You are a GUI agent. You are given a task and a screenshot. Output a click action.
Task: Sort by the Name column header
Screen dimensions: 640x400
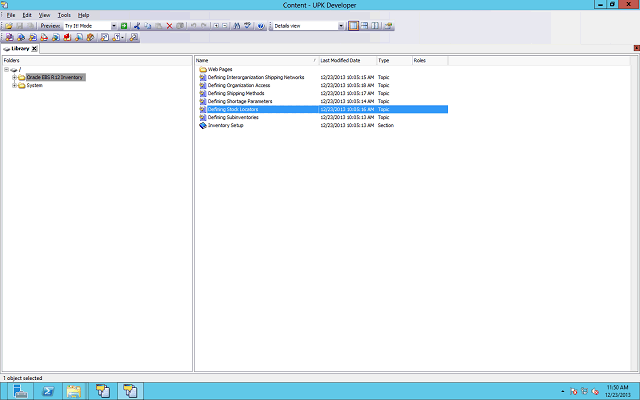coord(255,60)
